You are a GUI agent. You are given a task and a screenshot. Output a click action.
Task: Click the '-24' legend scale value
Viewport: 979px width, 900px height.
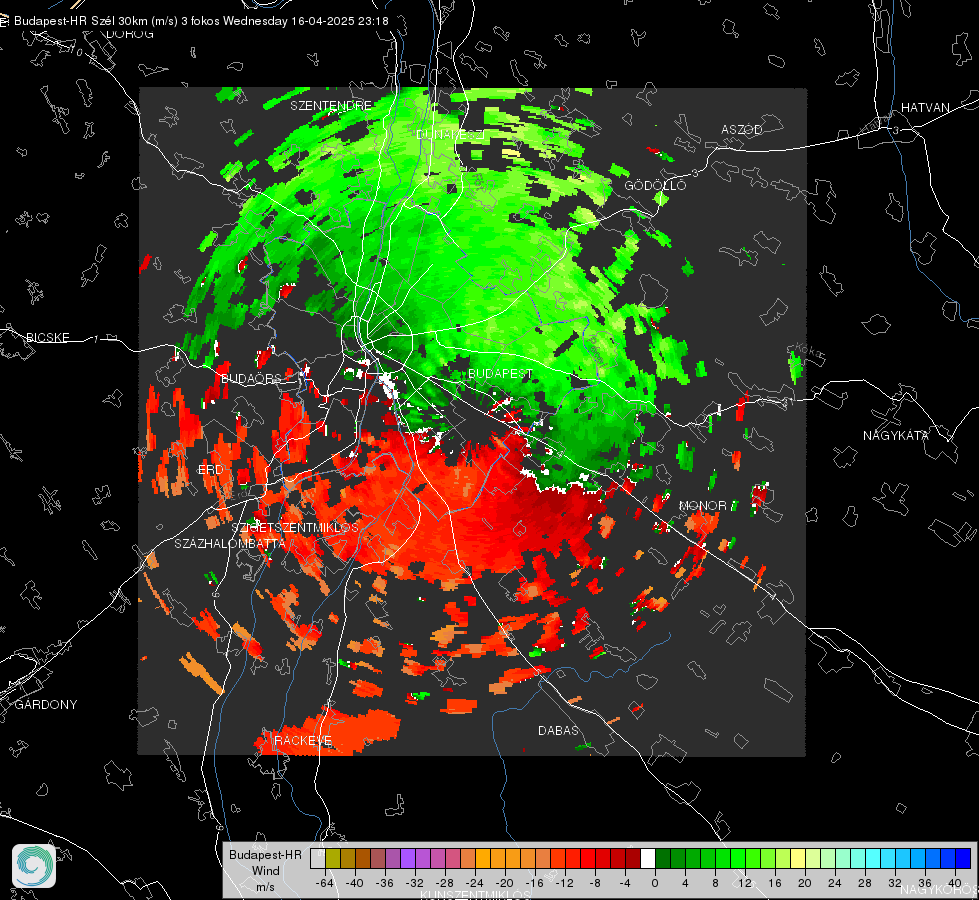coord(475,883)
